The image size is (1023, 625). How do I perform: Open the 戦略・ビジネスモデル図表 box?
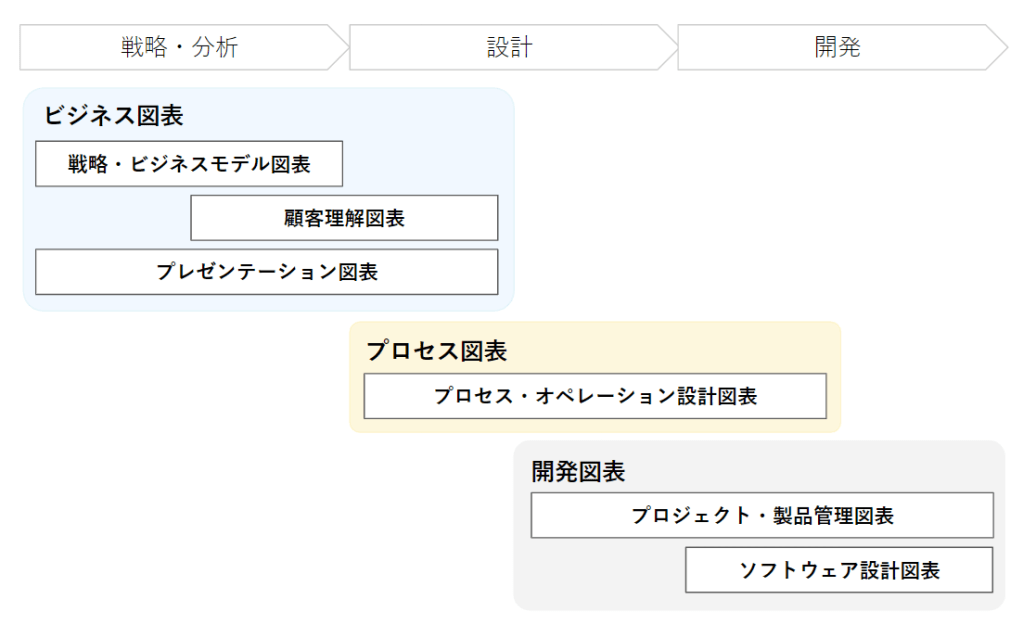tap(189, 164)
